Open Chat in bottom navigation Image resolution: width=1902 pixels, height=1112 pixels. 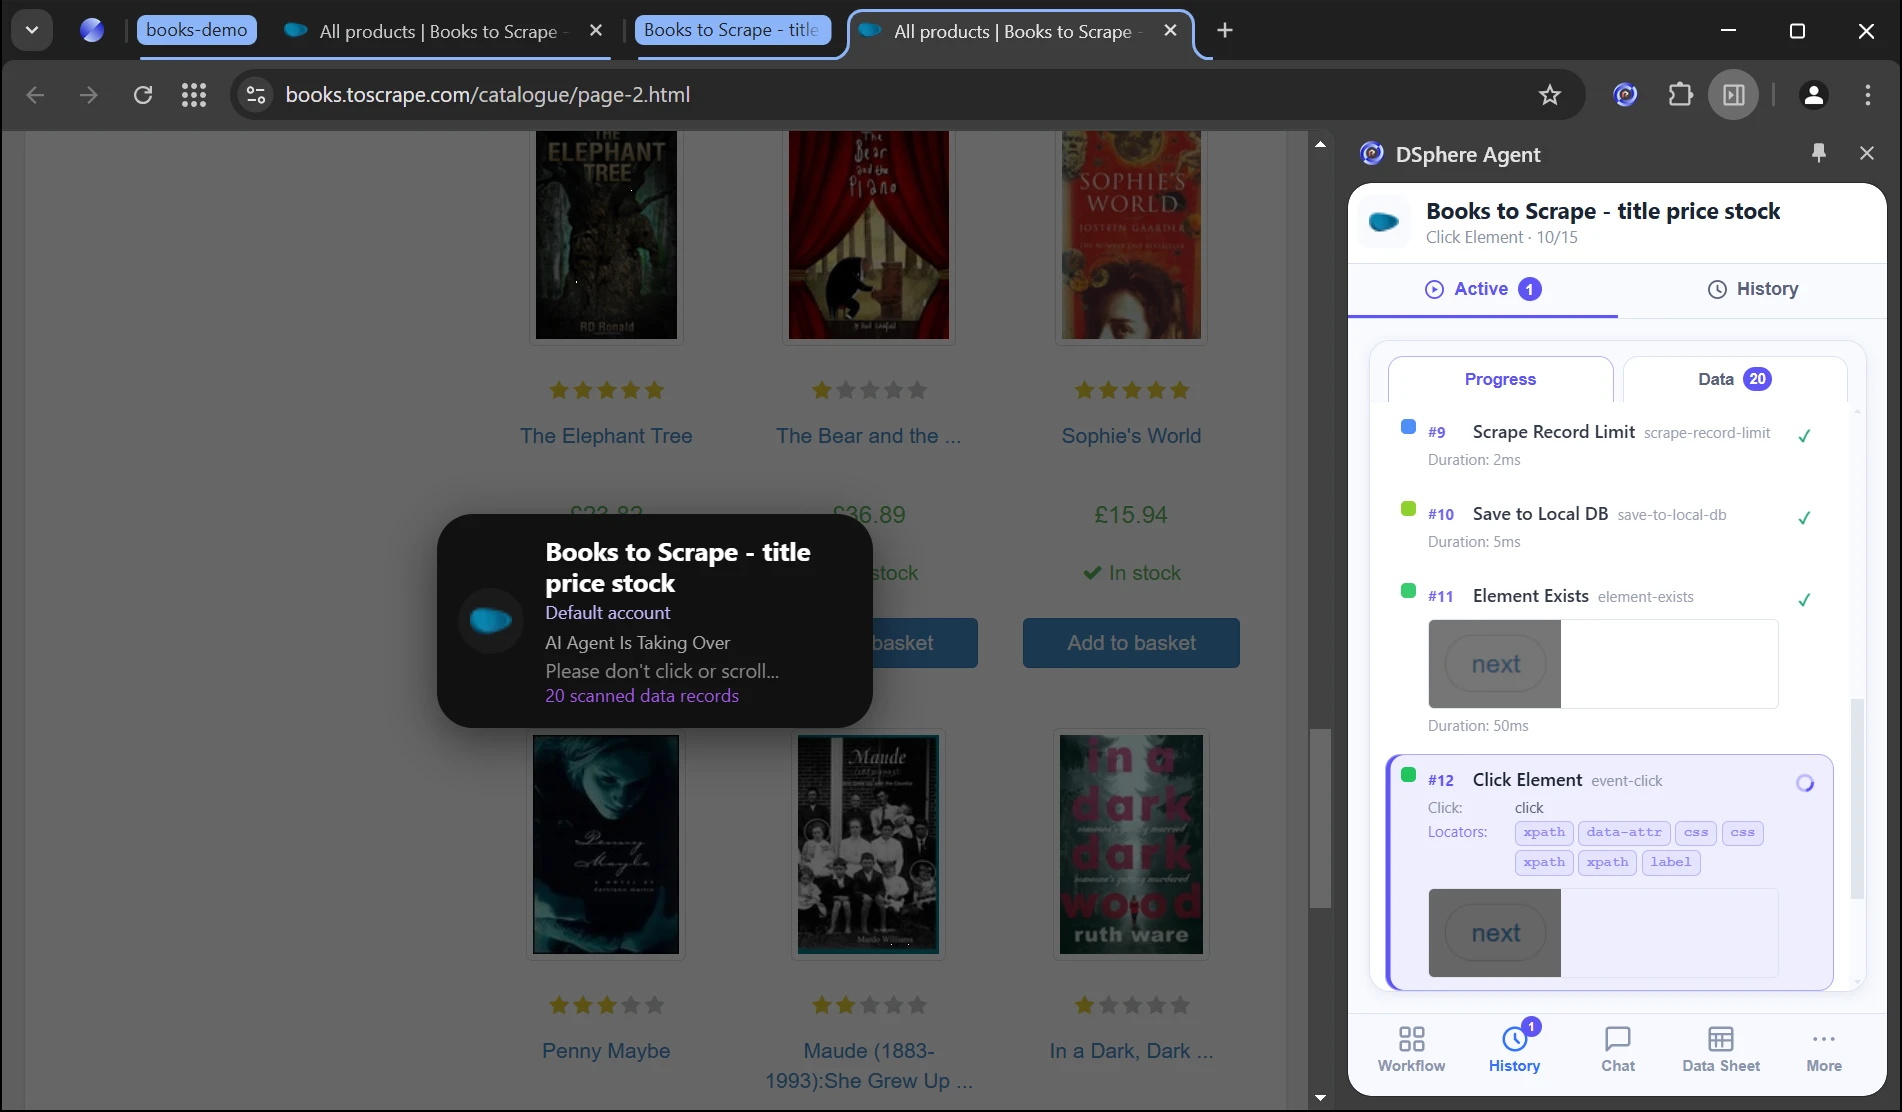point(1618,1049)
